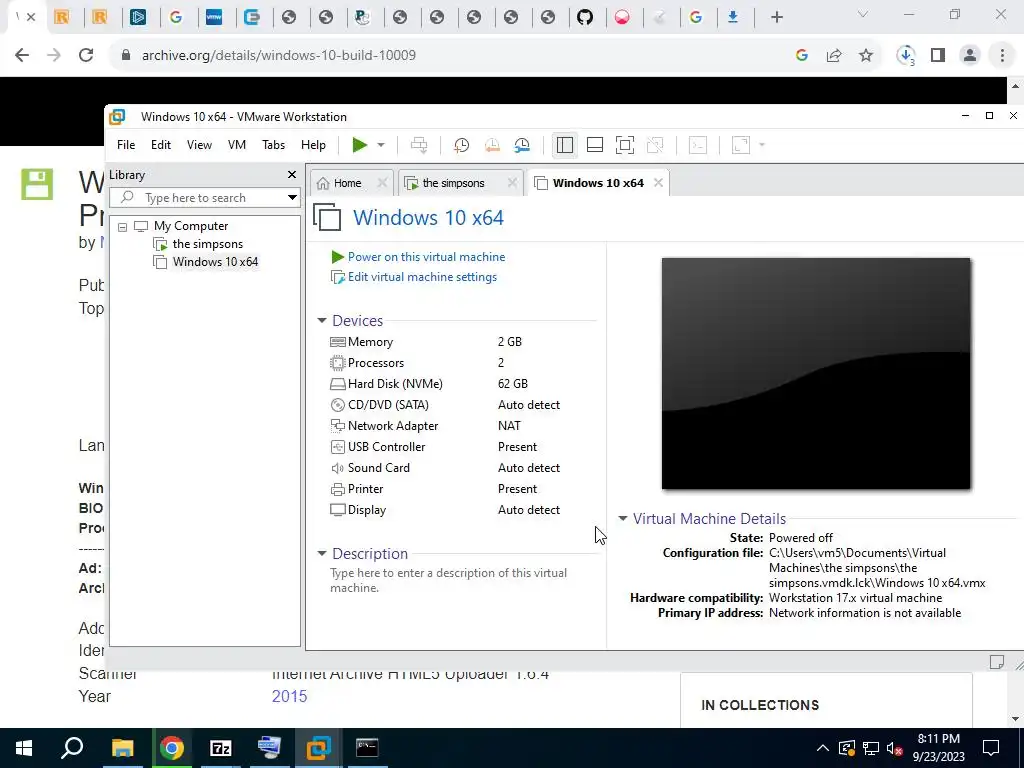The width and height of the screenshot is (1024, 768).
Task: Click the CD/DVD (SATA) device
Action: pyautogui.click(x=445, y=405)
